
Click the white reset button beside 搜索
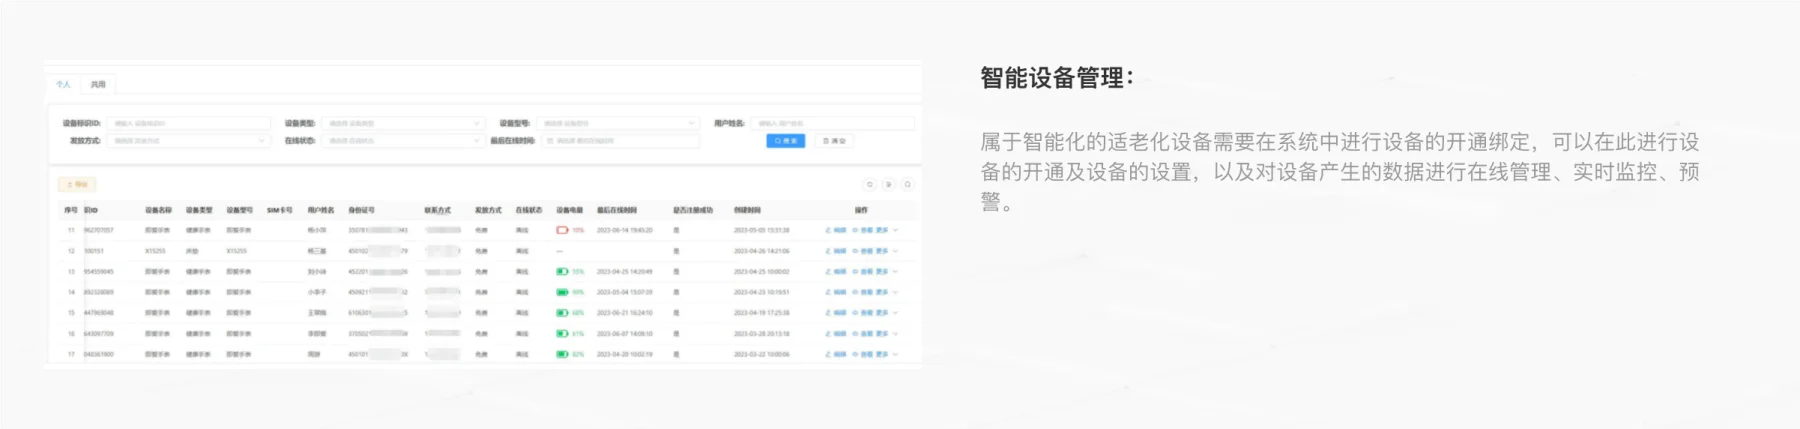tap(834, 141)
